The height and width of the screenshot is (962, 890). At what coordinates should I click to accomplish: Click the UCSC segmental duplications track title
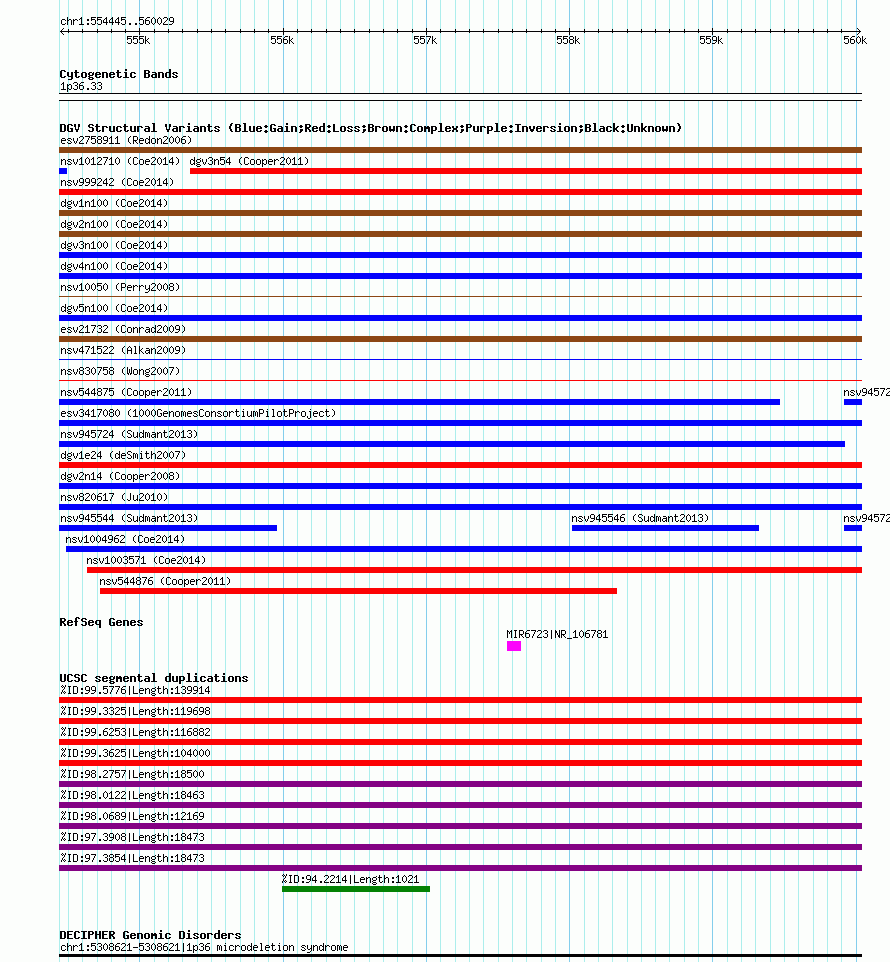[x=153, y=678]
